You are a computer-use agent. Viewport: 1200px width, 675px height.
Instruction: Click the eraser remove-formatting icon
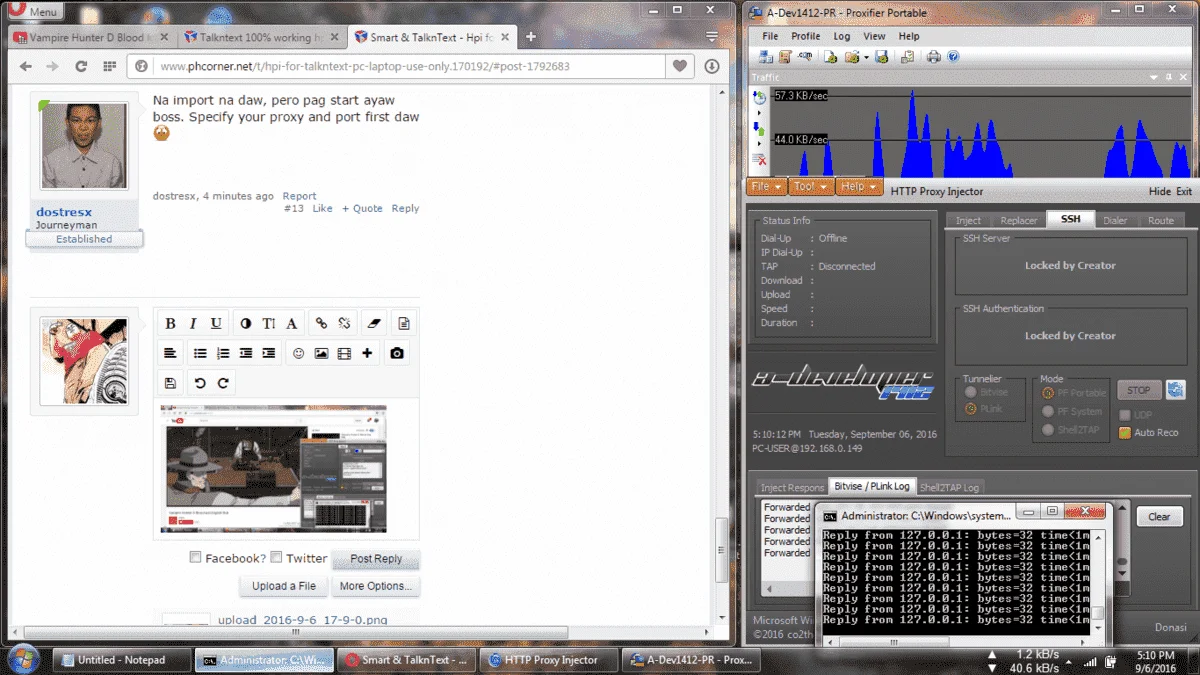click(x=374, y=324)
